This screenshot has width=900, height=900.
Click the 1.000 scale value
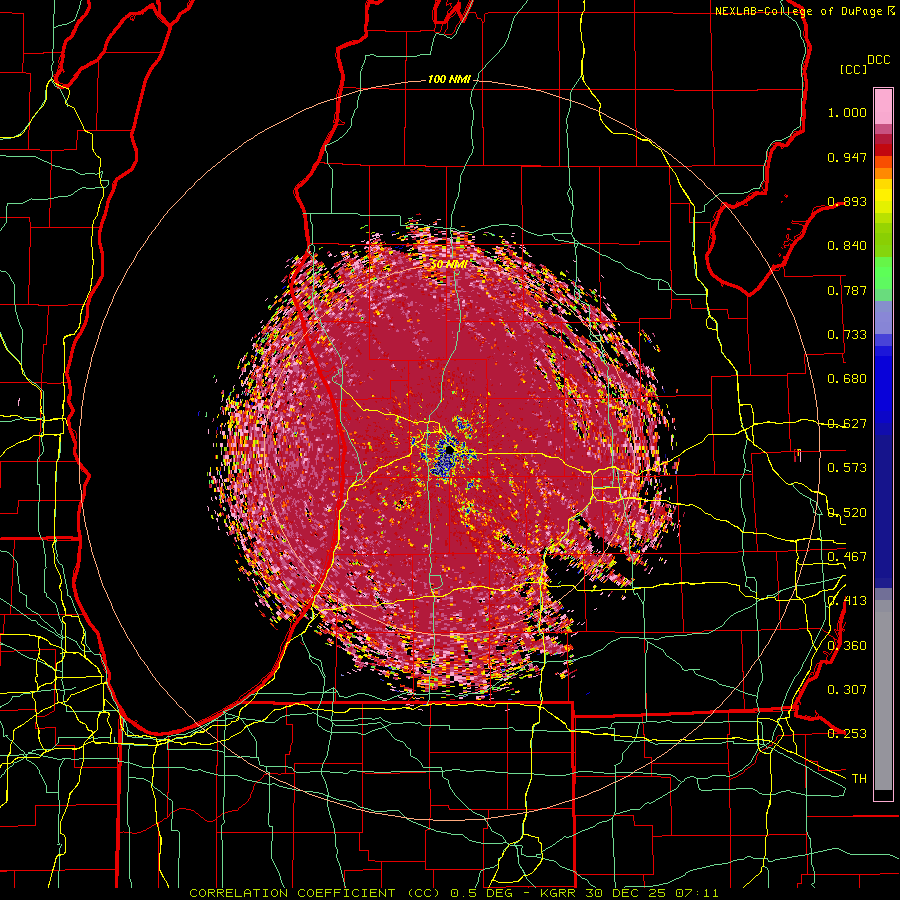coord(847,112)
